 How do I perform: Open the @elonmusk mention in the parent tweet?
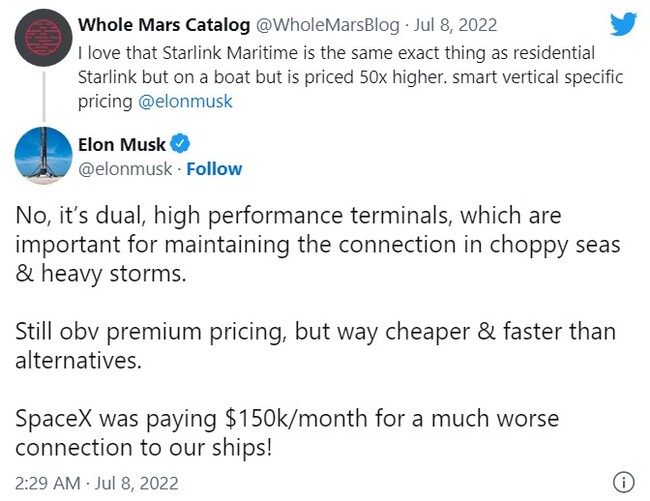click(x=185, y=101)
